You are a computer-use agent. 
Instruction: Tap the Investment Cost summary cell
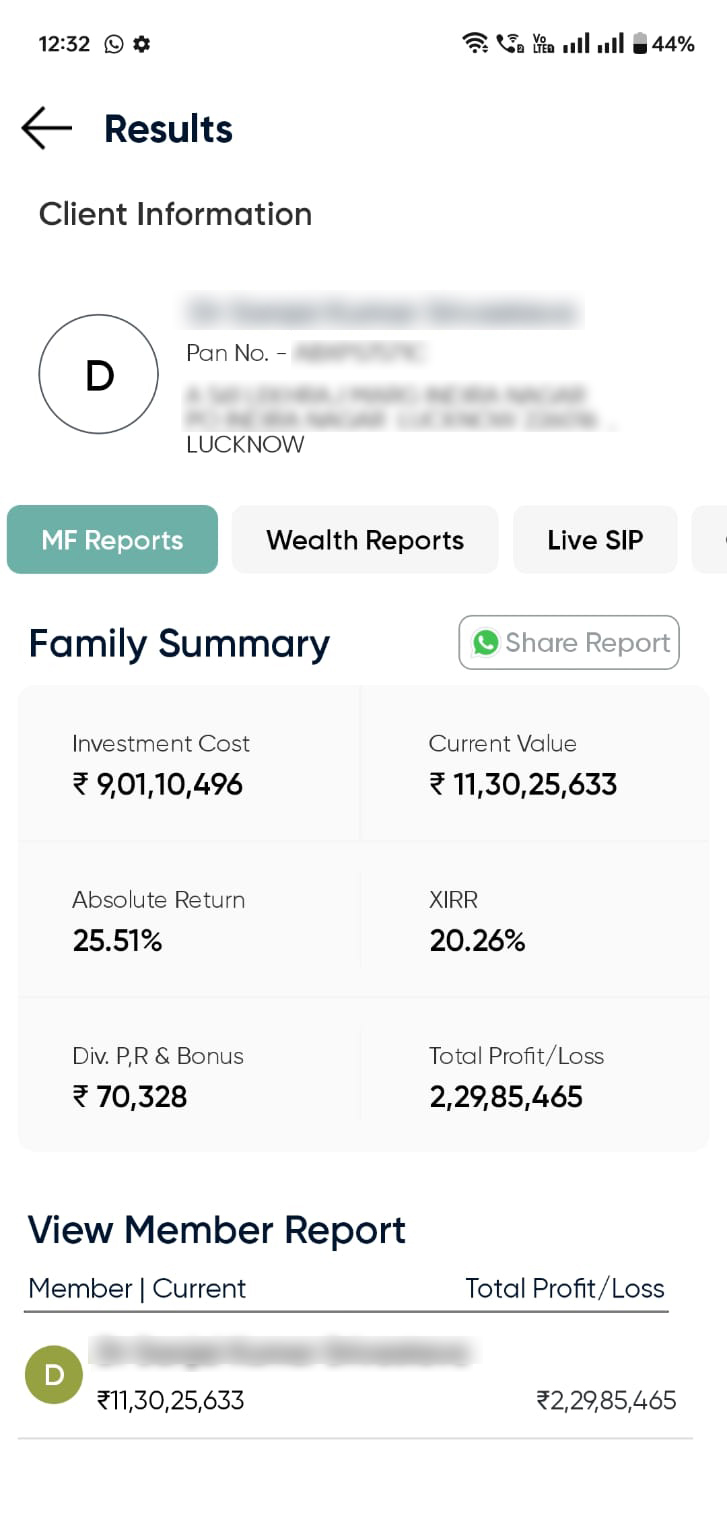[x=188, y=765]
